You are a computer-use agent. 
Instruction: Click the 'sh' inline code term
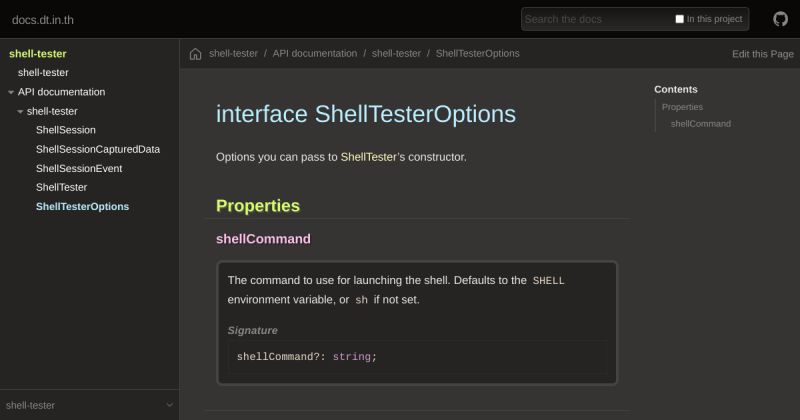coord(361,300)
